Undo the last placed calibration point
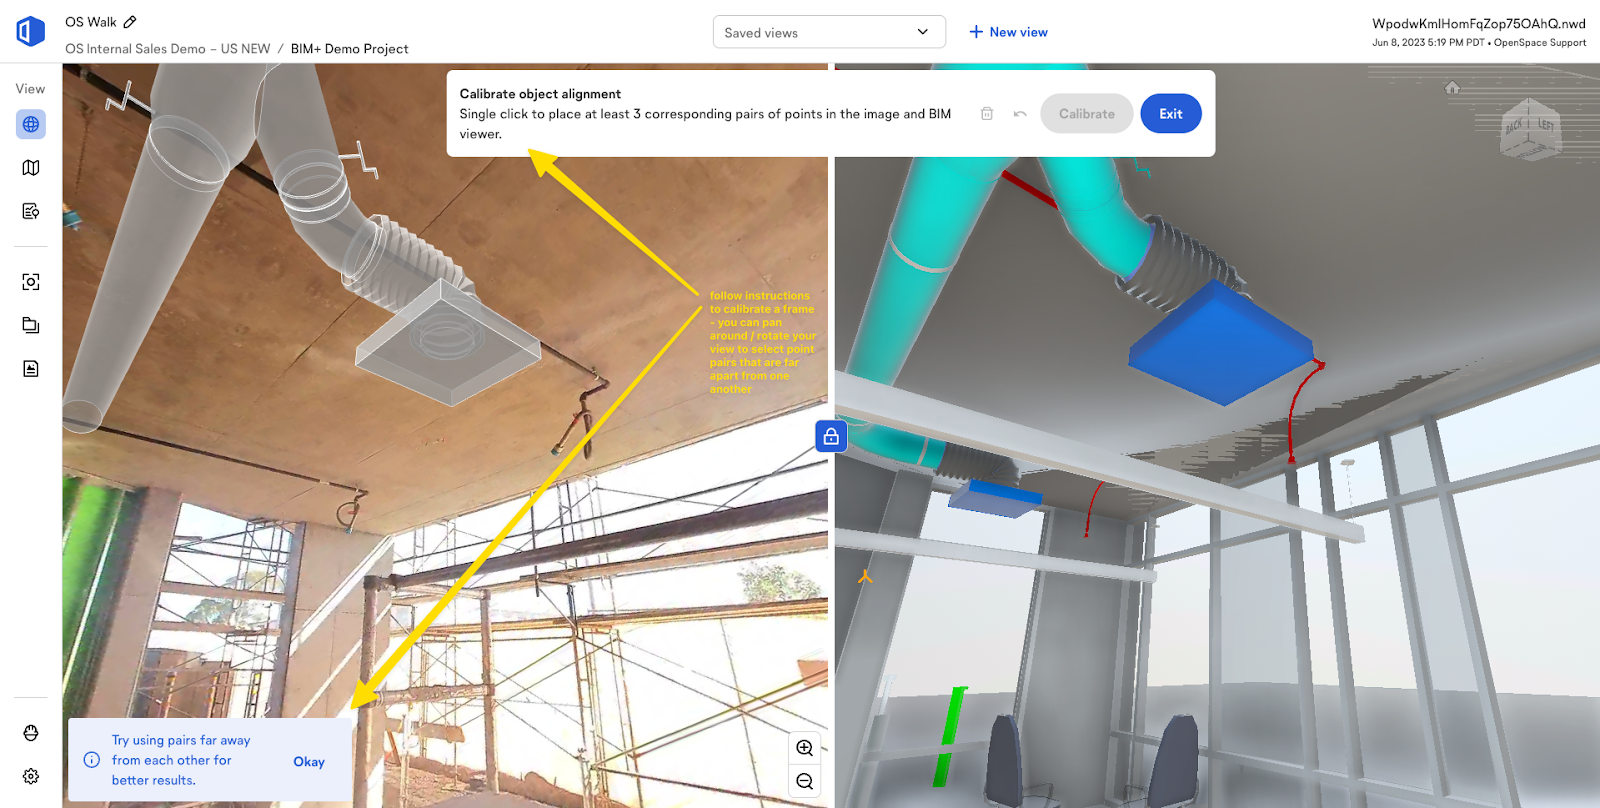Screen dimensions: 1600x808 click(x=1020, y=114)
